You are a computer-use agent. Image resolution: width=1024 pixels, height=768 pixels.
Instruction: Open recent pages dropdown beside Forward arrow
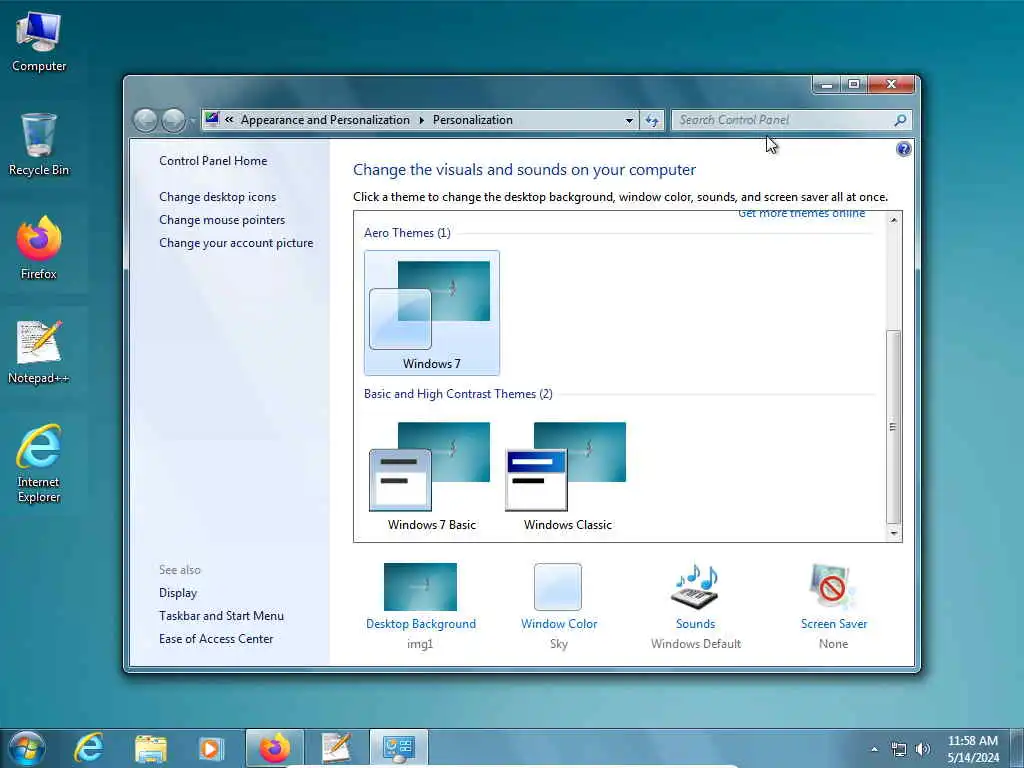[193, 121]
